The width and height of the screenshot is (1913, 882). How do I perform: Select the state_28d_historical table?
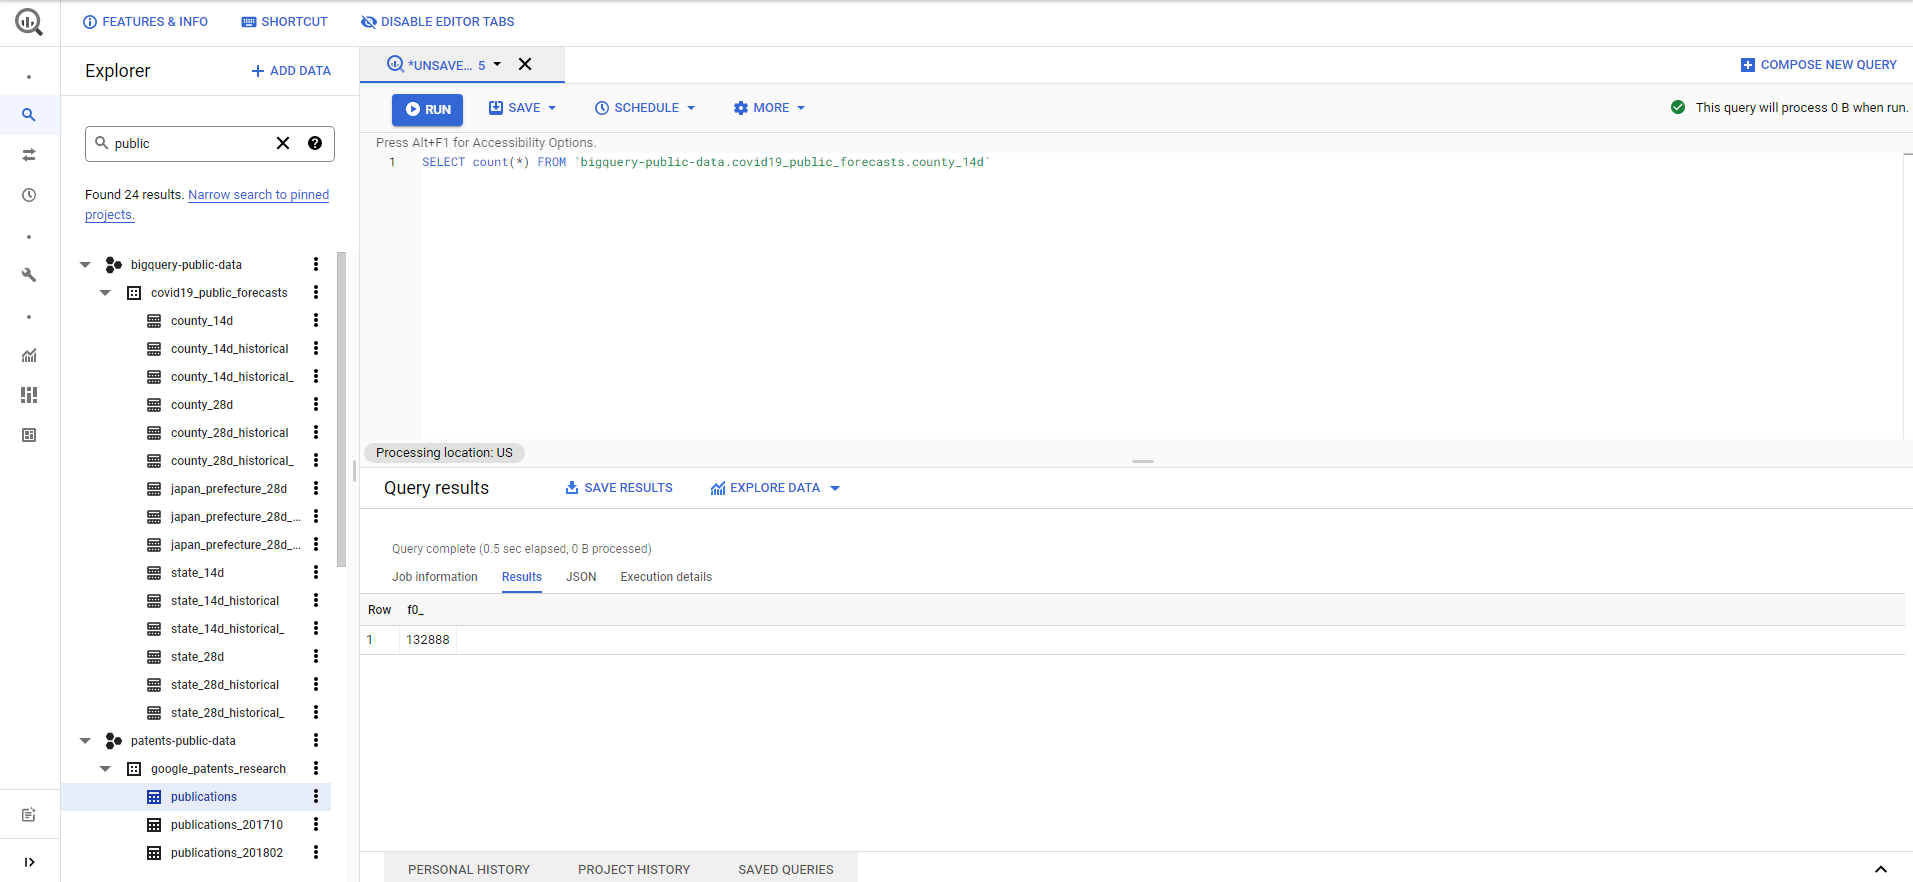(225, 685)
